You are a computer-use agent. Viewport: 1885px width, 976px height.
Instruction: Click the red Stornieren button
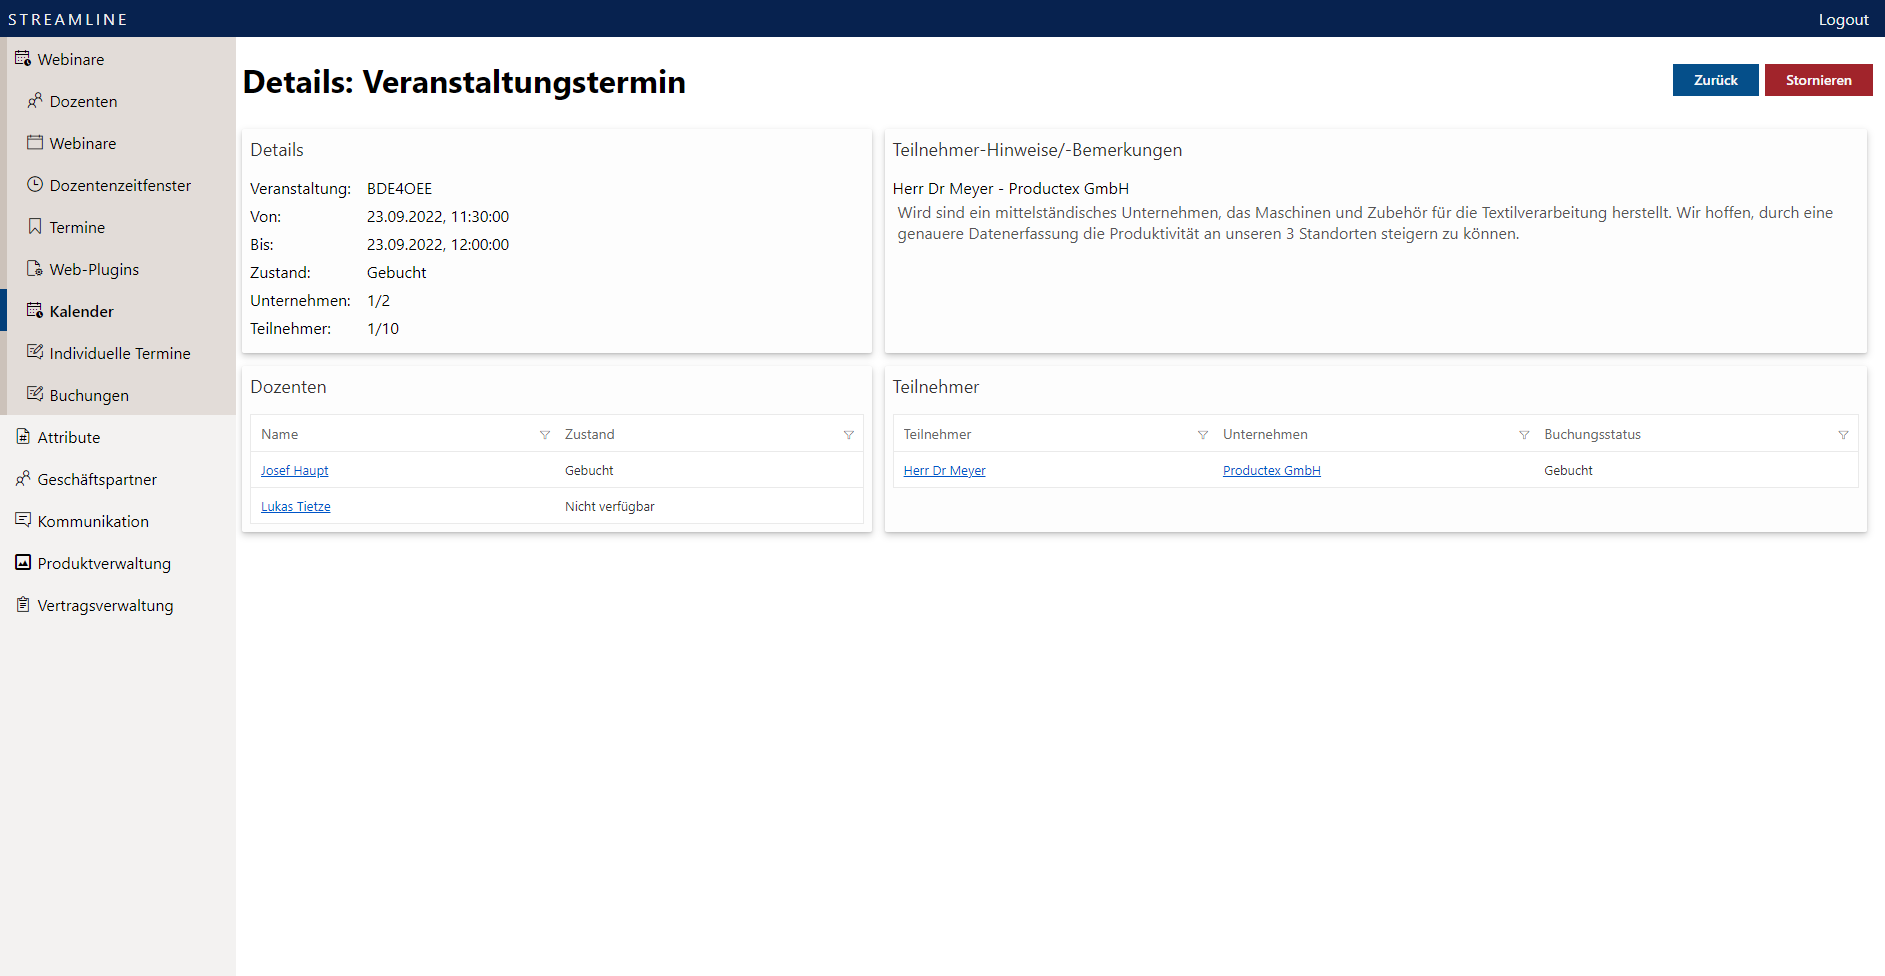[1818, 80]
